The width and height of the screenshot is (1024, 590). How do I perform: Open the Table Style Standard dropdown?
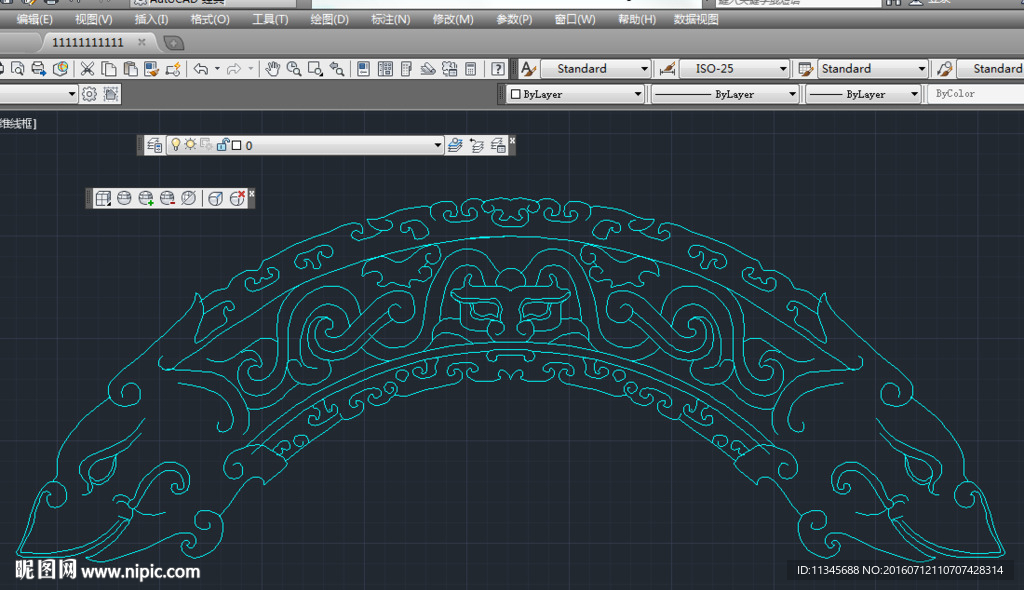click(x=872, y=69)
